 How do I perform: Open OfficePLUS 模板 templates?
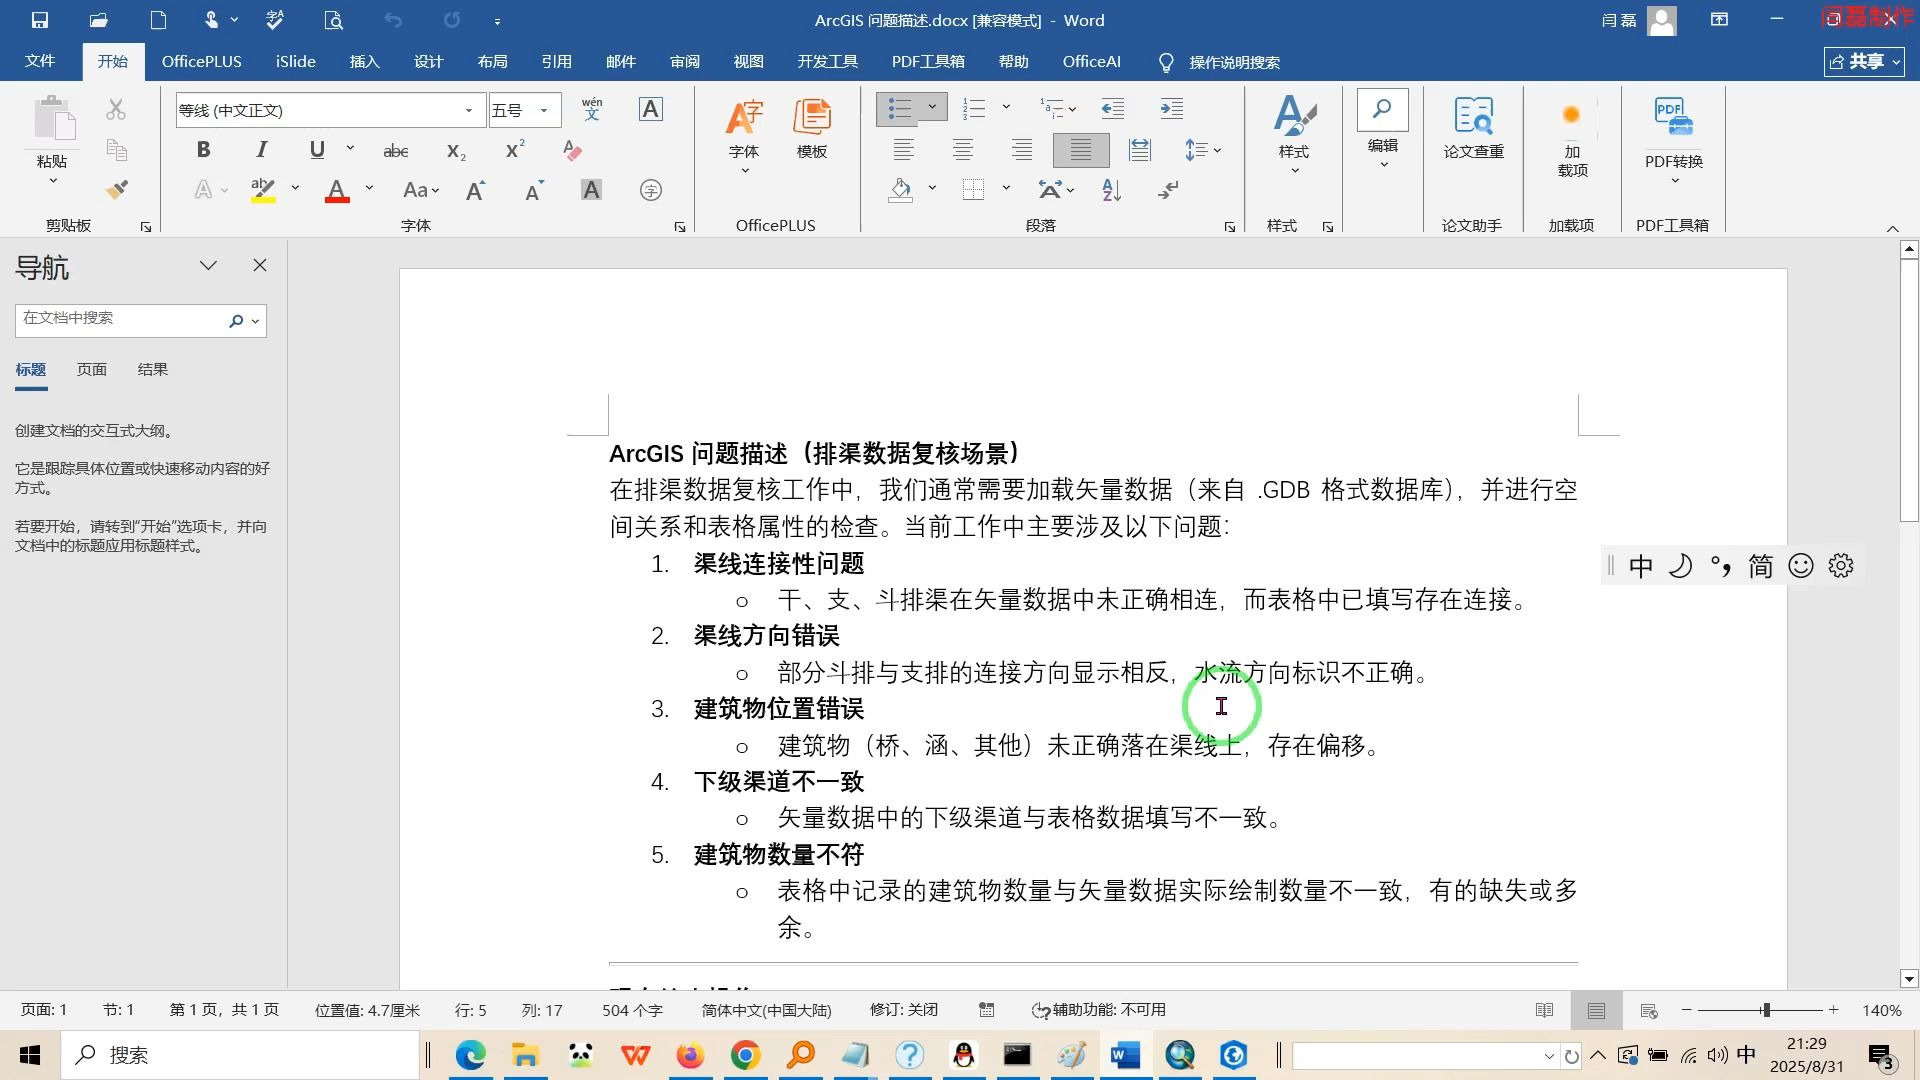(811, 128)
